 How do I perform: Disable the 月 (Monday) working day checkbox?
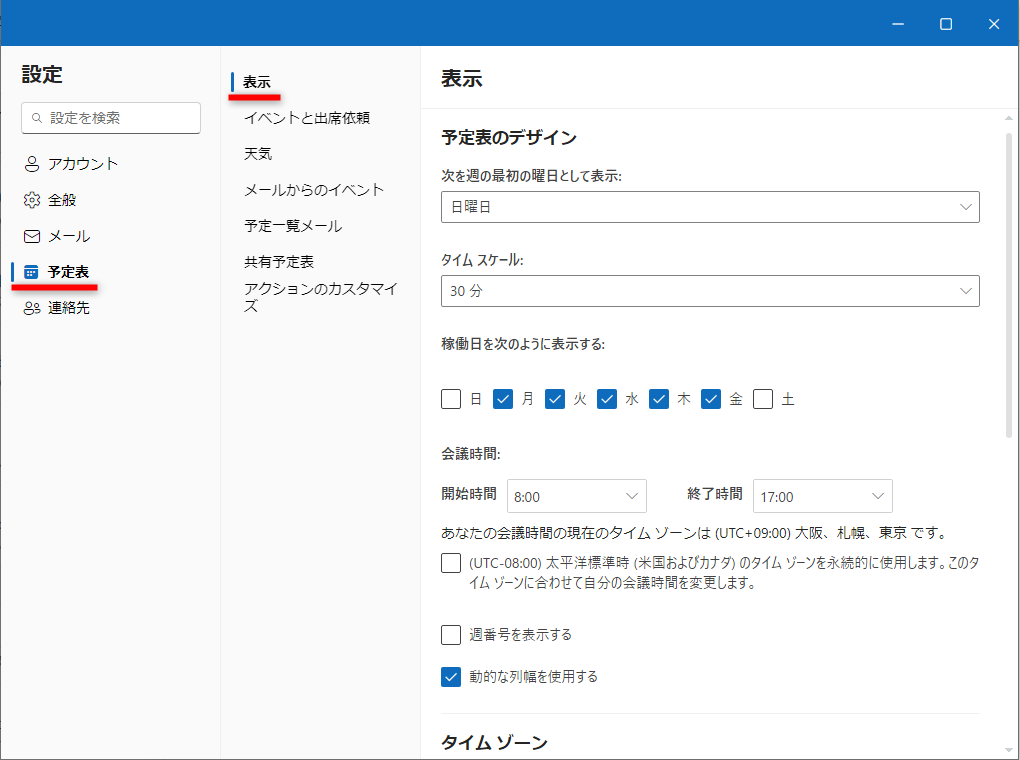[503, 398]
